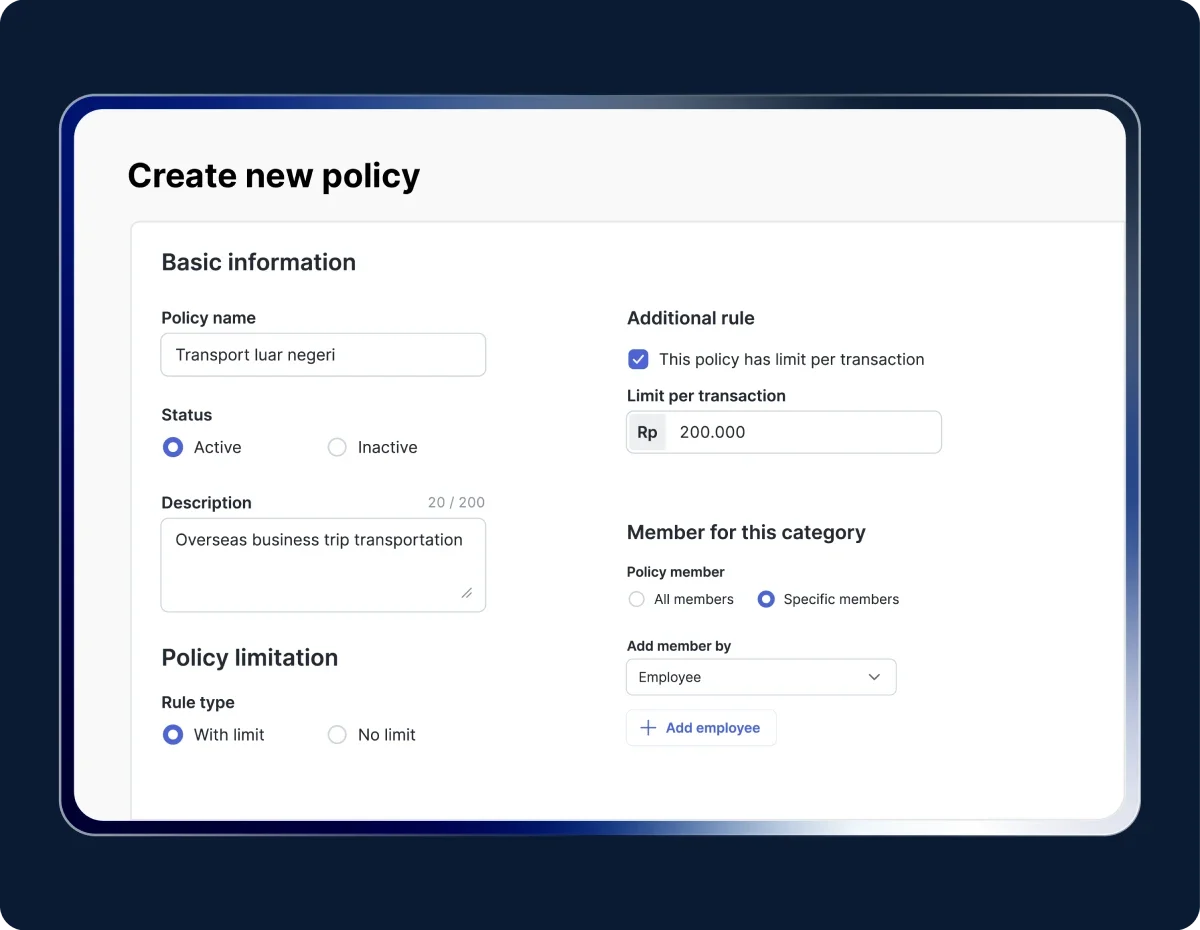Click the 200.000 limit amount field

click(x=800, y=432)
